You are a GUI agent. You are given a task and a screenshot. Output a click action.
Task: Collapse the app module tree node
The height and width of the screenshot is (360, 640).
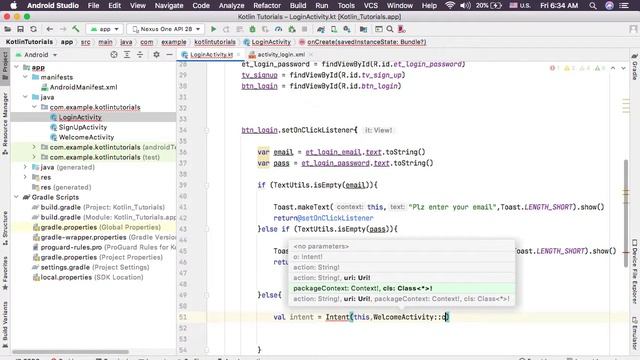coord(17,67)
